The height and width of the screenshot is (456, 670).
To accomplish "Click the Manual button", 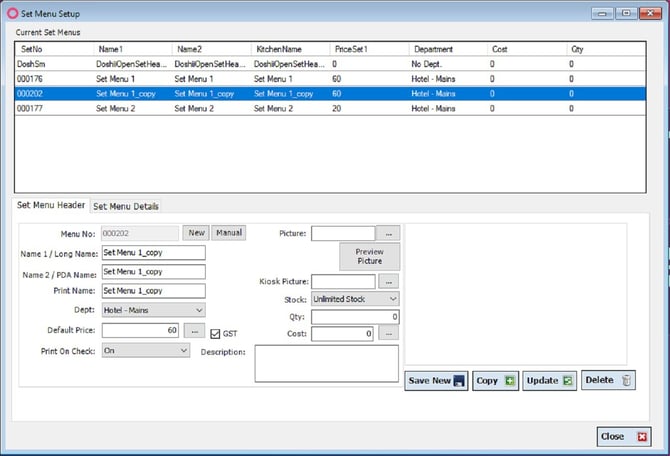I will 229,233.
